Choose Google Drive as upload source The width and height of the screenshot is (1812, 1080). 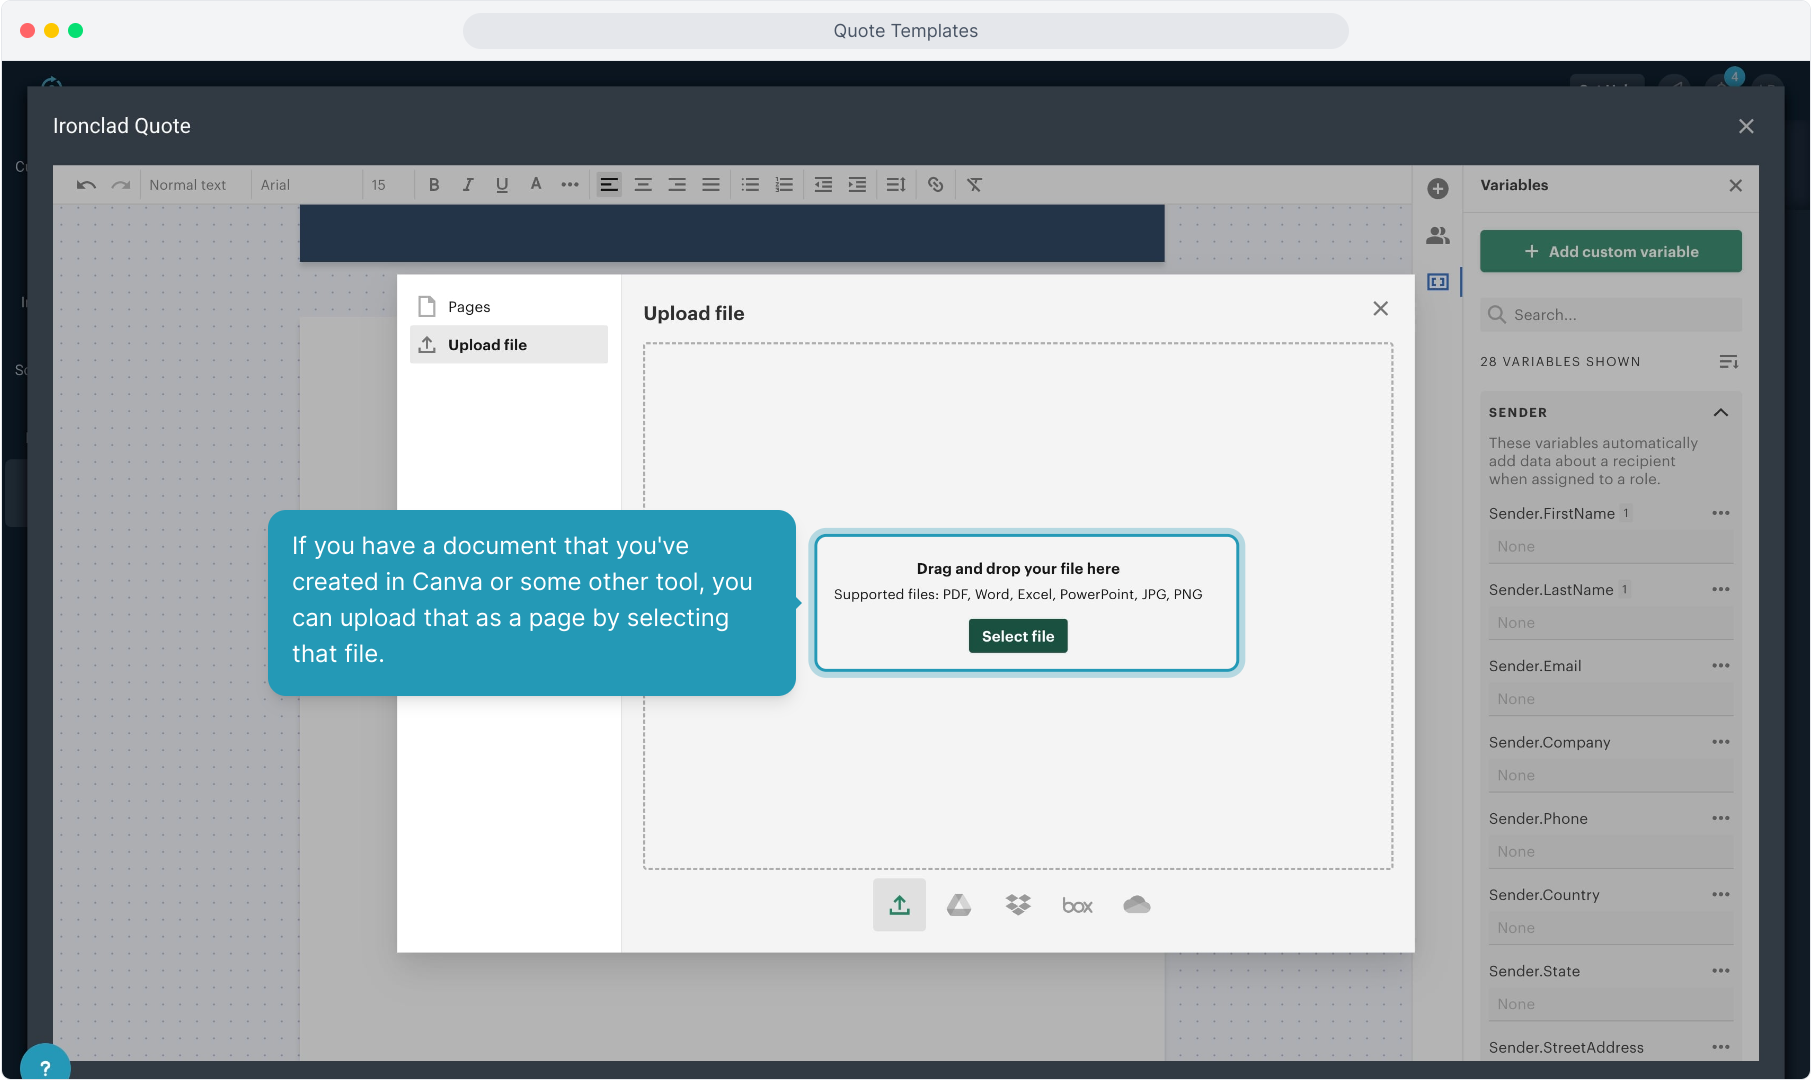(959, 905)
